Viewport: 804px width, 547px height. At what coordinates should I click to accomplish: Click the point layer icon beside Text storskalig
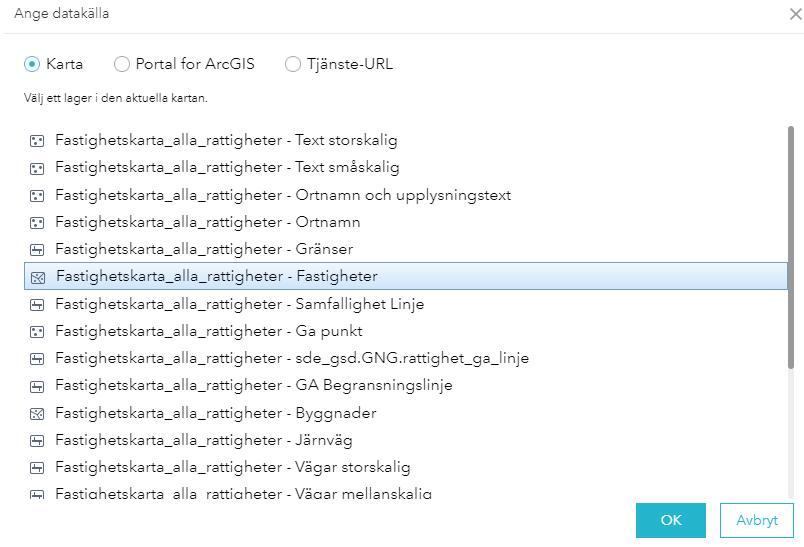[x=37, y=141]
